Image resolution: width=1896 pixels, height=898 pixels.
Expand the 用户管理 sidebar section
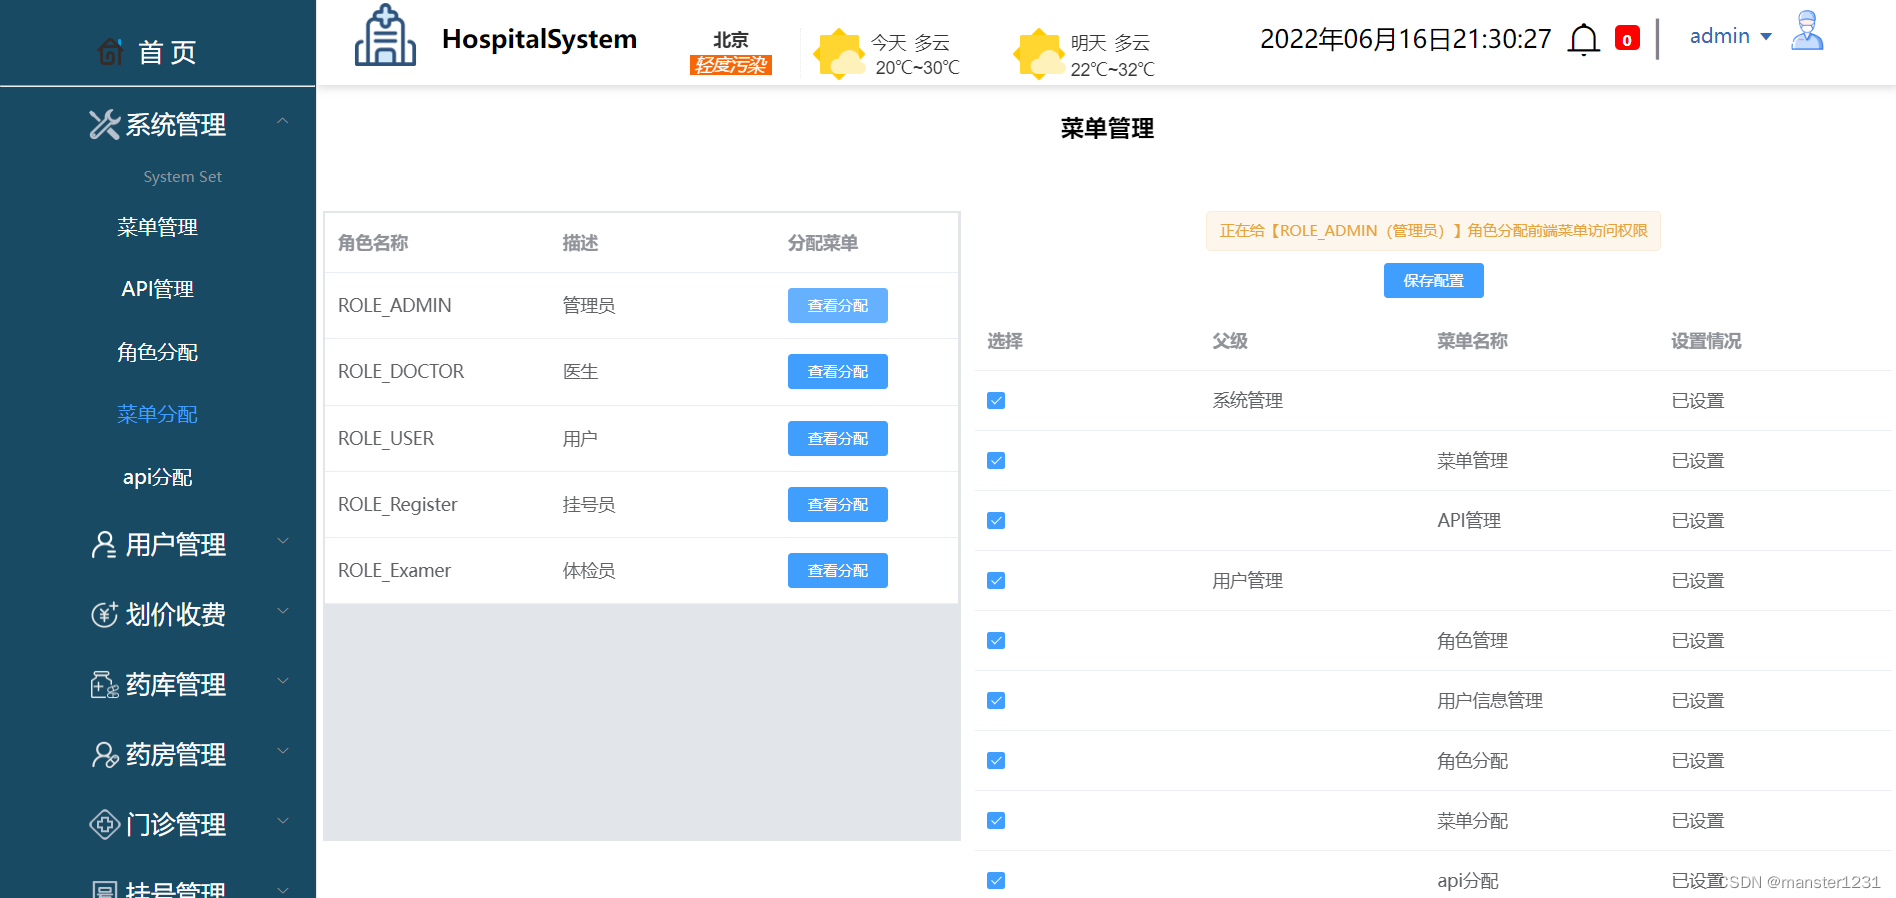[283, 541]
